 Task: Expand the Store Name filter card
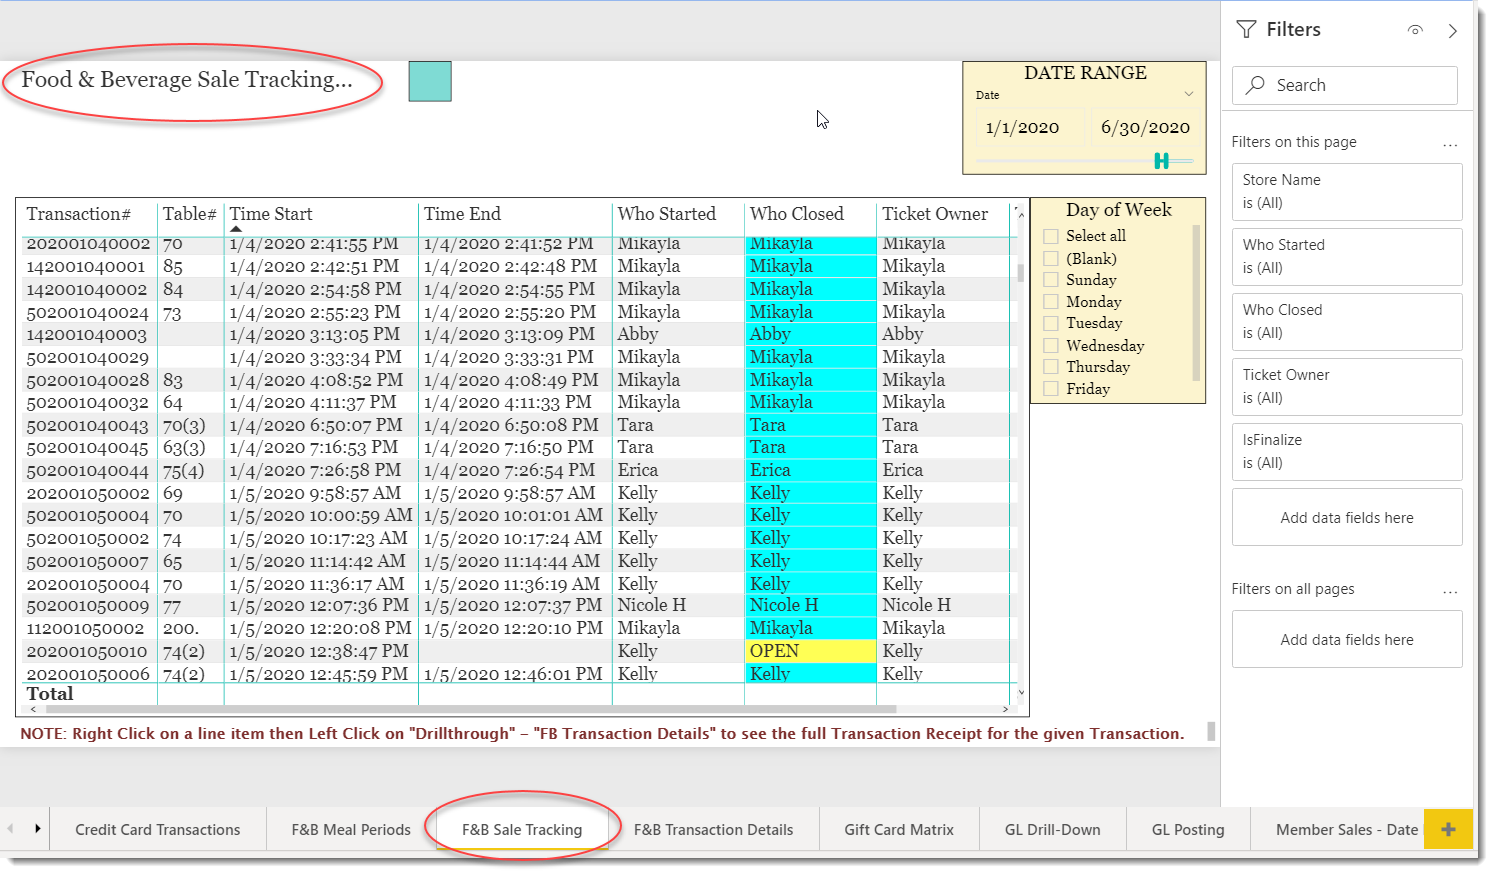coord(1347,192)
